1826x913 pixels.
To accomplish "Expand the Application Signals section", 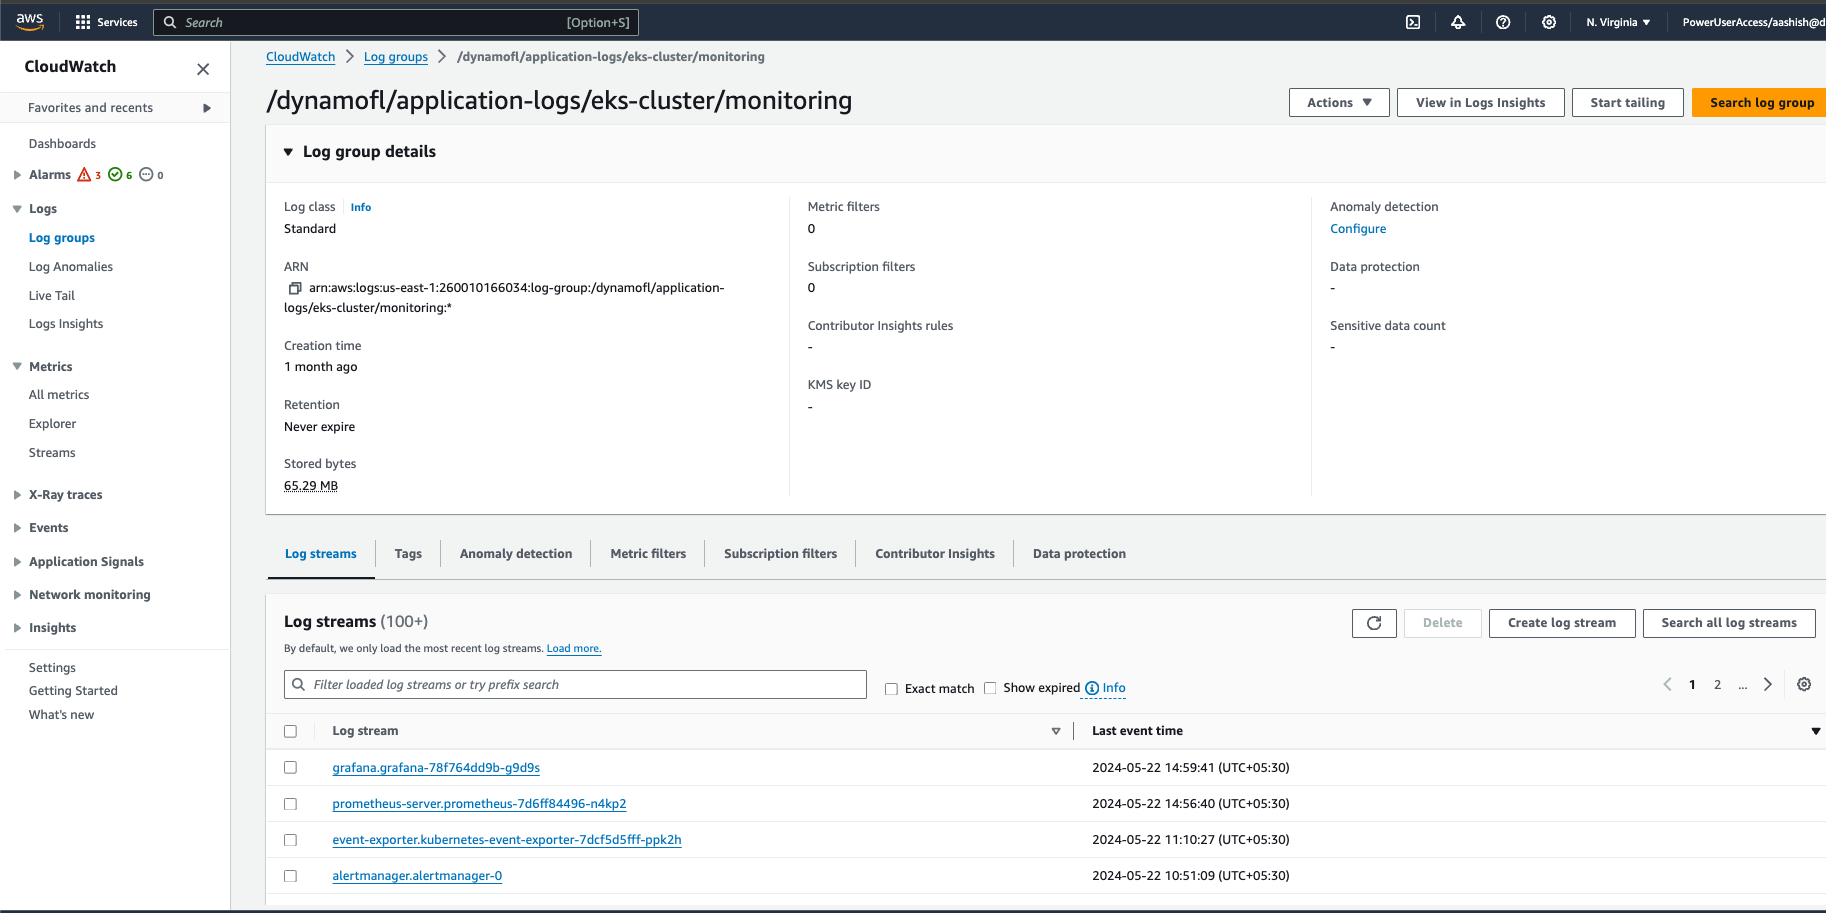I will point(17,562).
